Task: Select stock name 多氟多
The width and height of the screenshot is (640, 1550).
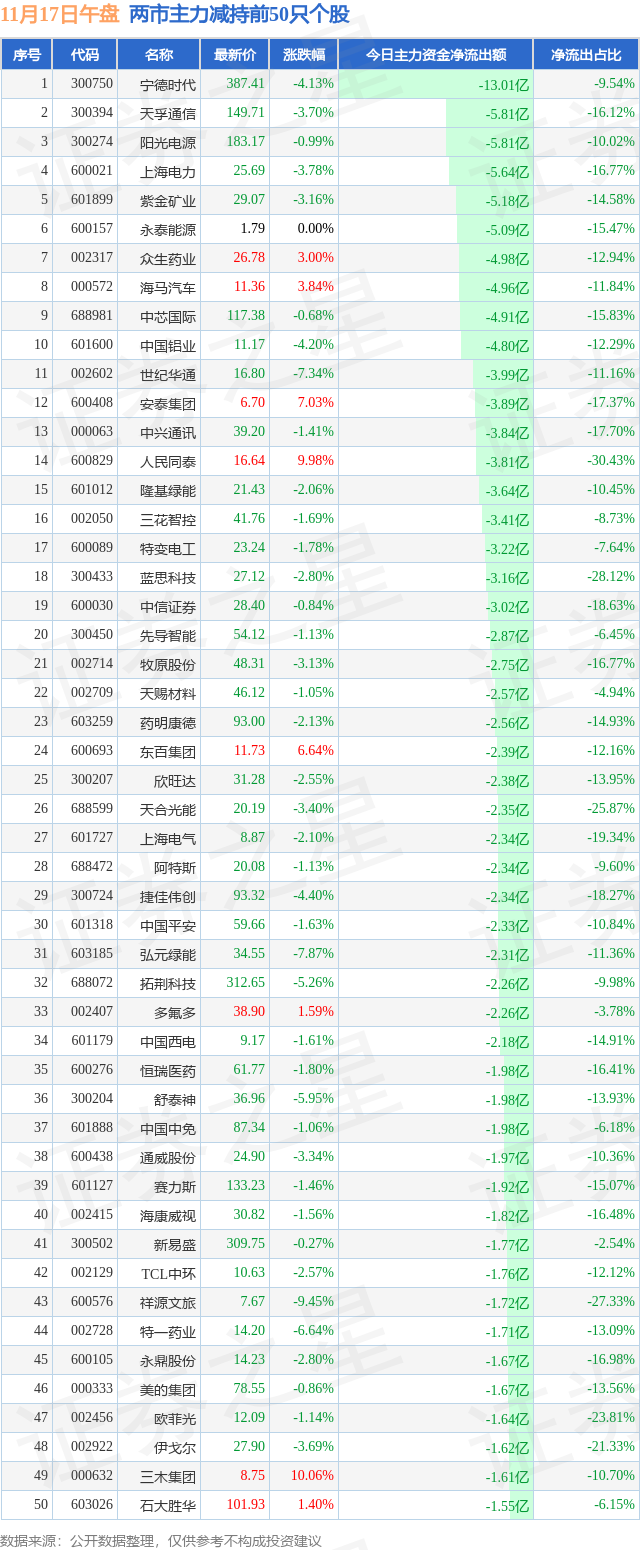Action: click(175, 1012)
